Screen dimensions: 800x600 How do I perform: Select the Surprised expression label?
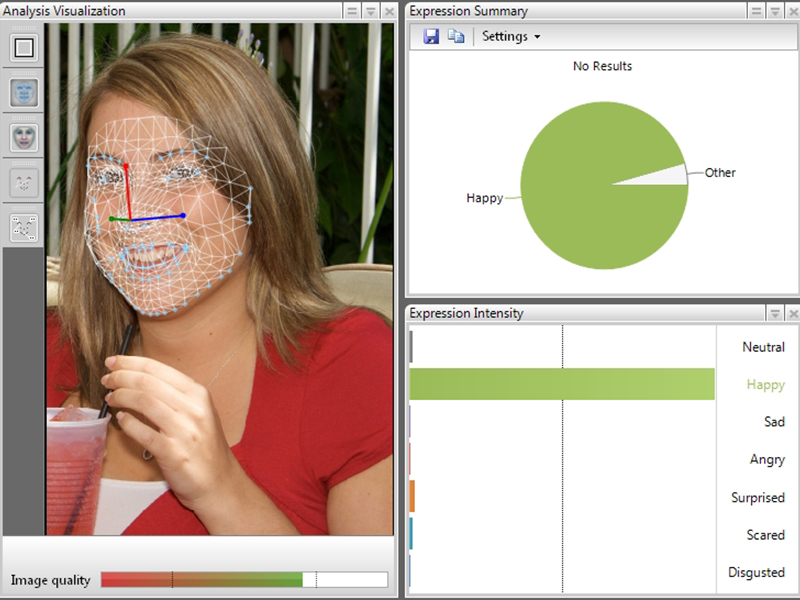(x=757, y=497)
